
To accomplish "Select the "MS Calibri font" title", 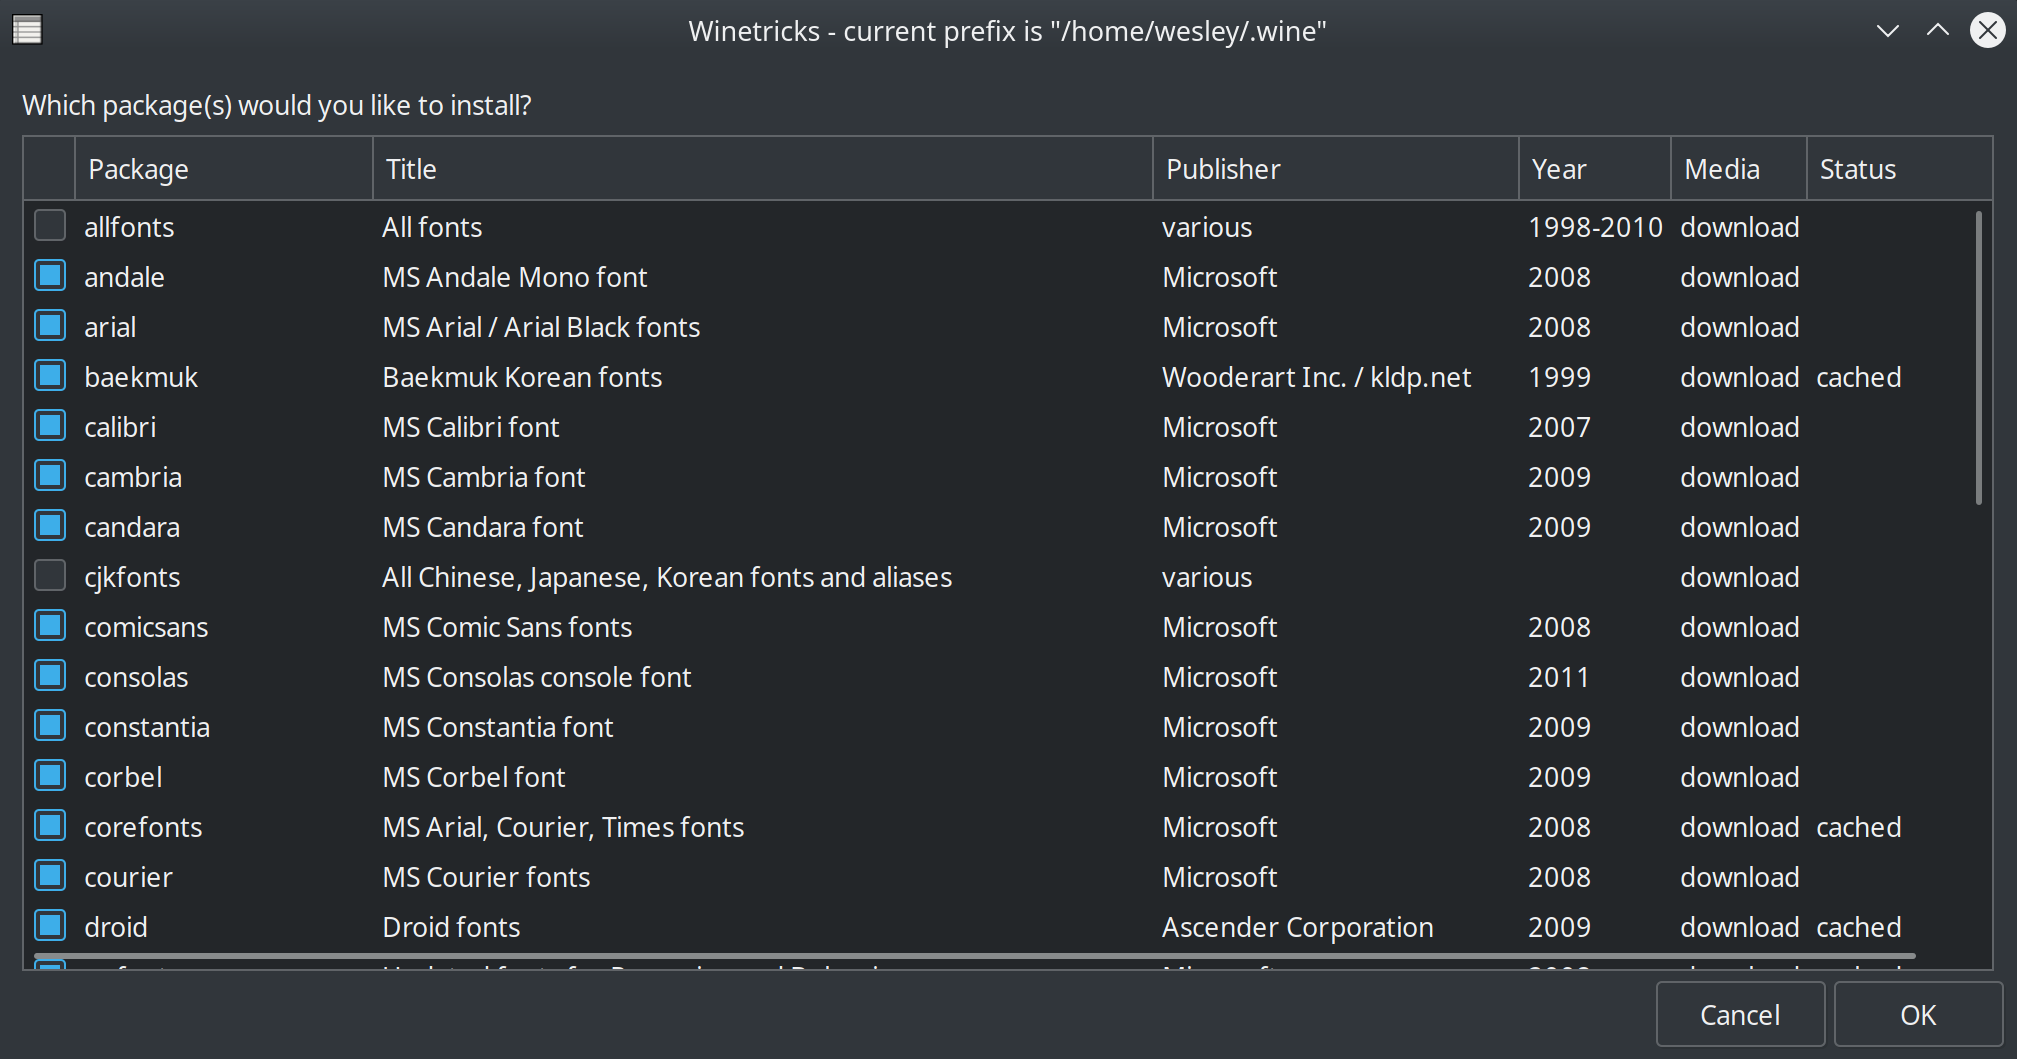I will tap(471, 427).
